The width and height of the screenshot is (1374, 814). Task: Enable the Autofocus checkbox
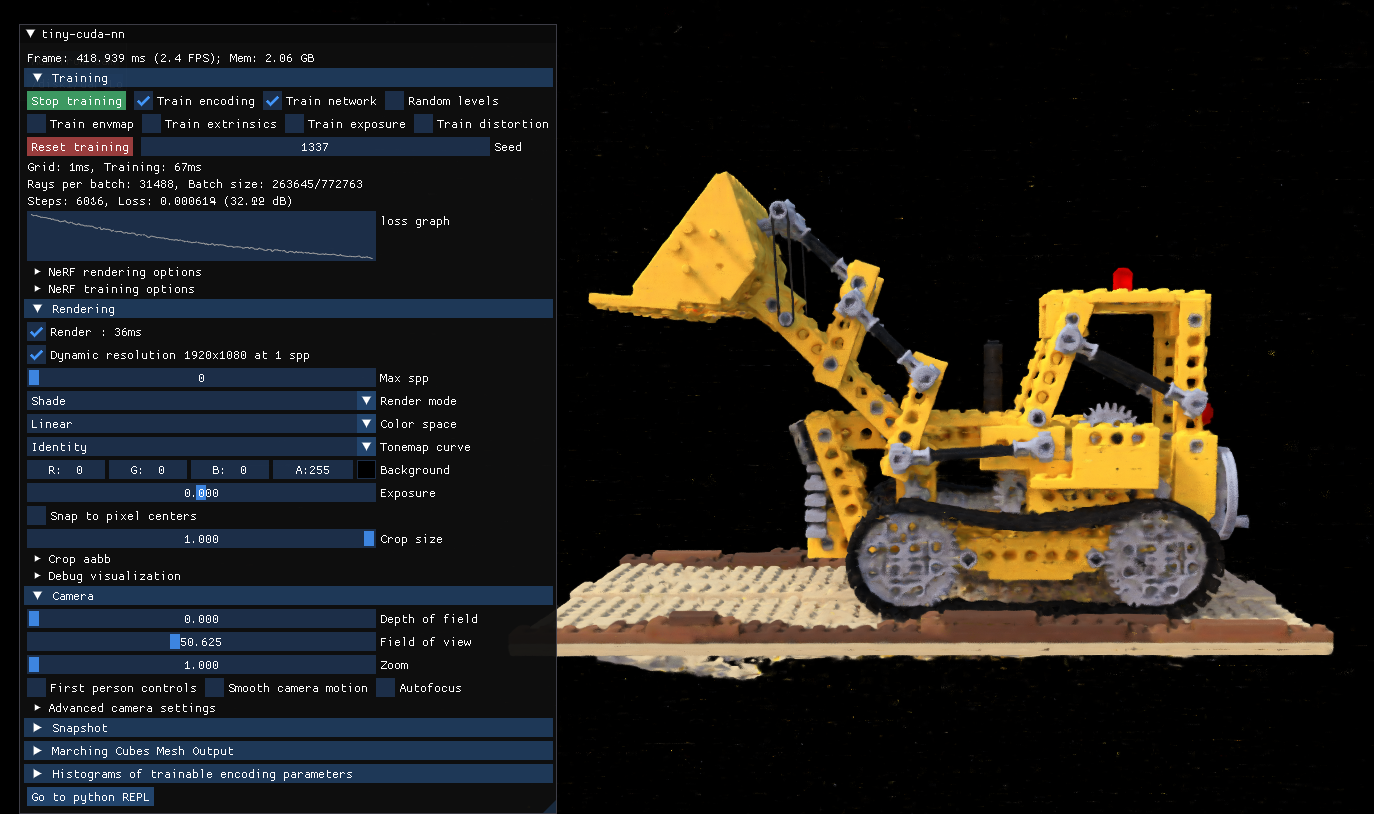(x=386, y=688)
